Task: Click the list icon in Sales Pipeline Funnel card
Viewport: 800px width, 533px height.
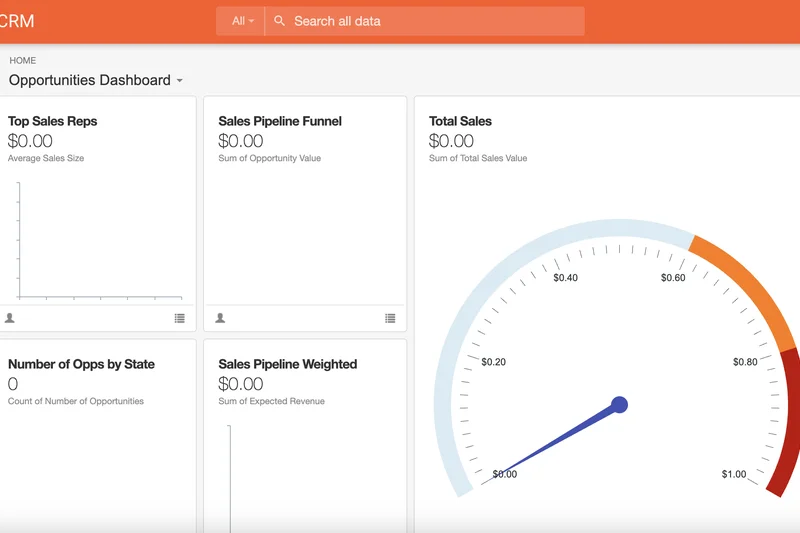Action: point(390,318)
